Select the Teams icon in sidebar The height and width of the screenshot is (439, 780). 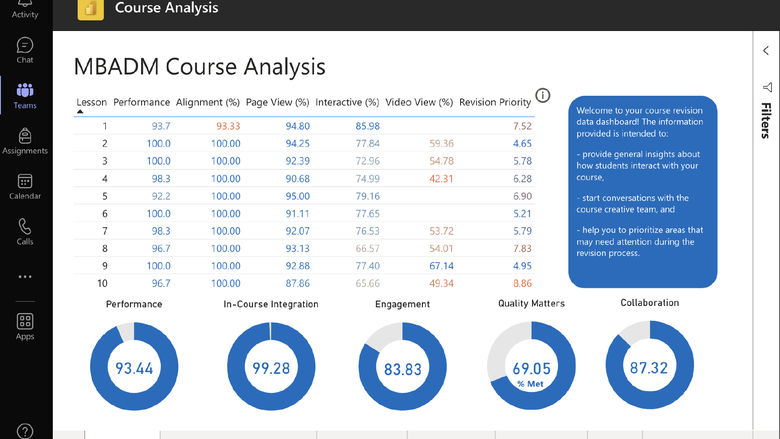point(25,96)
